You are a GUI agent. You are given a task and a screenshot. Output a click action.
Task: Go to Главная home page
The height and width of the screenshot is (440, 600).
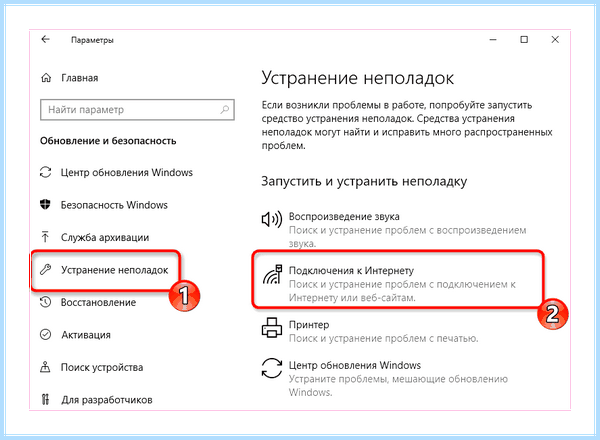tap(80, 78)
